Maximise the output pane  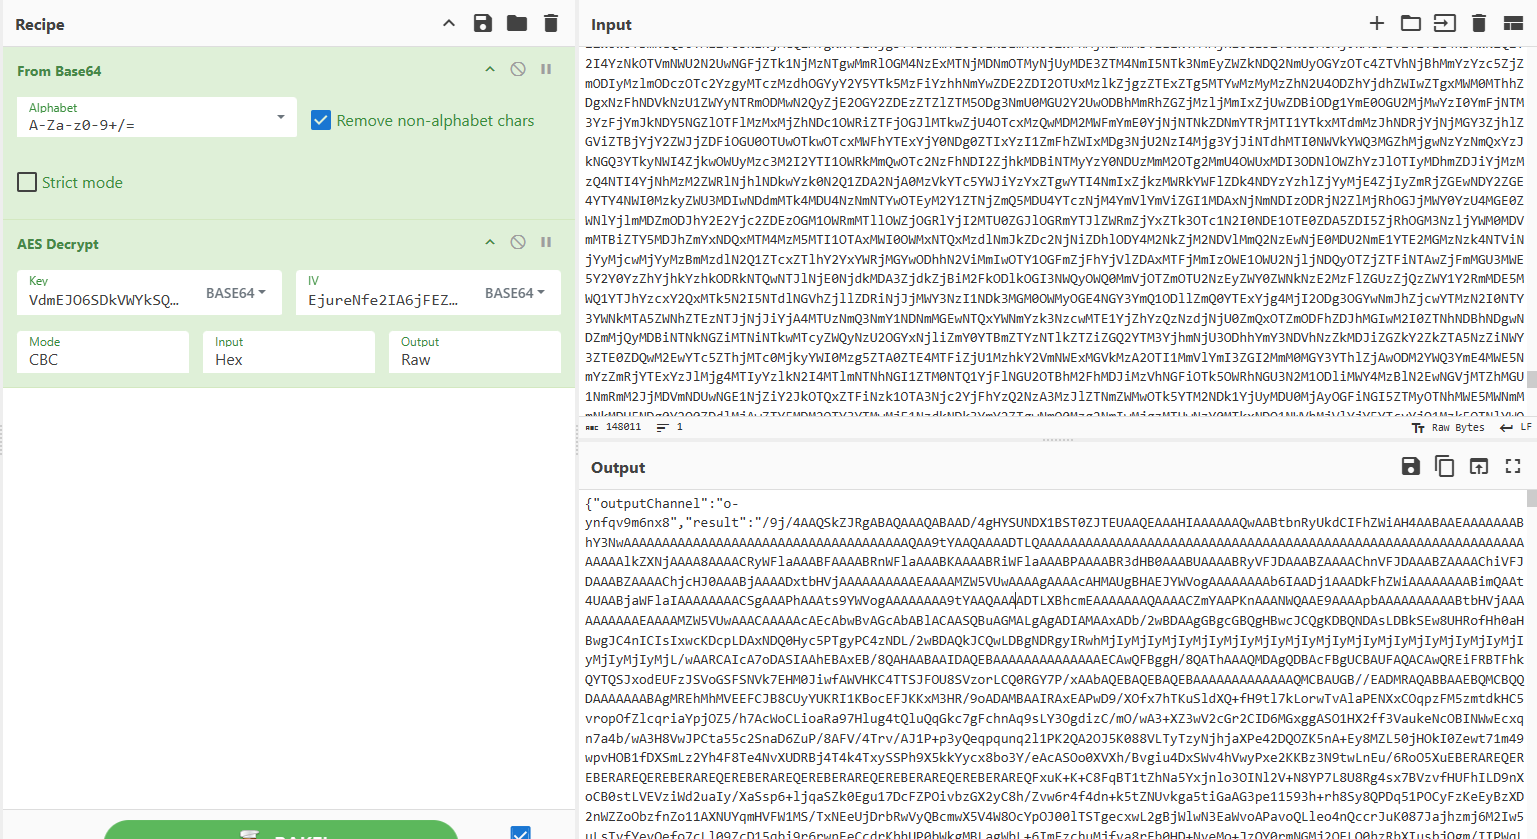click(x=1513, y=466)
